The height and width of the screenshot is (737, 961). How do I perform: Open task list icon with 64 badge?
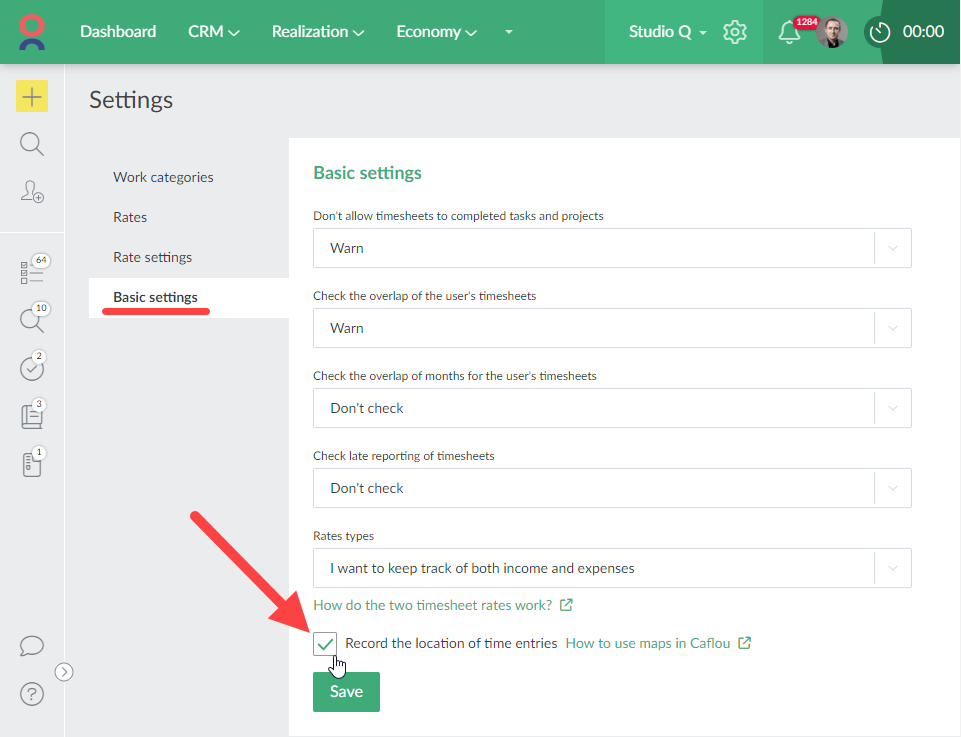[x=32, y=272]
